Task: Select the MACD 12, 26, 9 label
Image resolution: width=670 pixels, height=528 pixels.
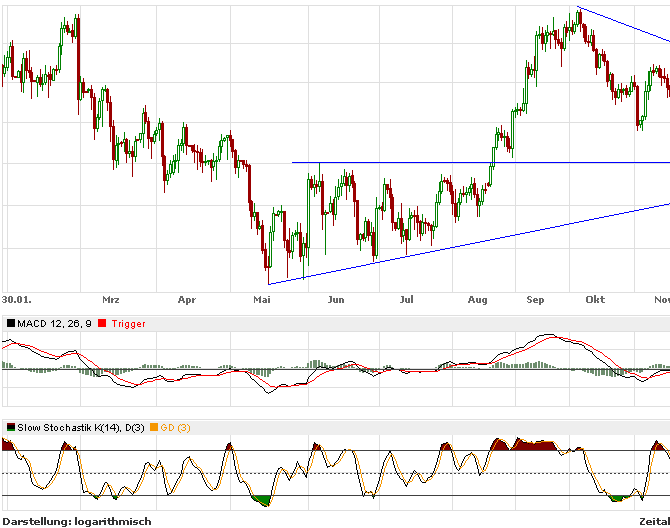Action: pyautogui.click(x=55, y=323)
